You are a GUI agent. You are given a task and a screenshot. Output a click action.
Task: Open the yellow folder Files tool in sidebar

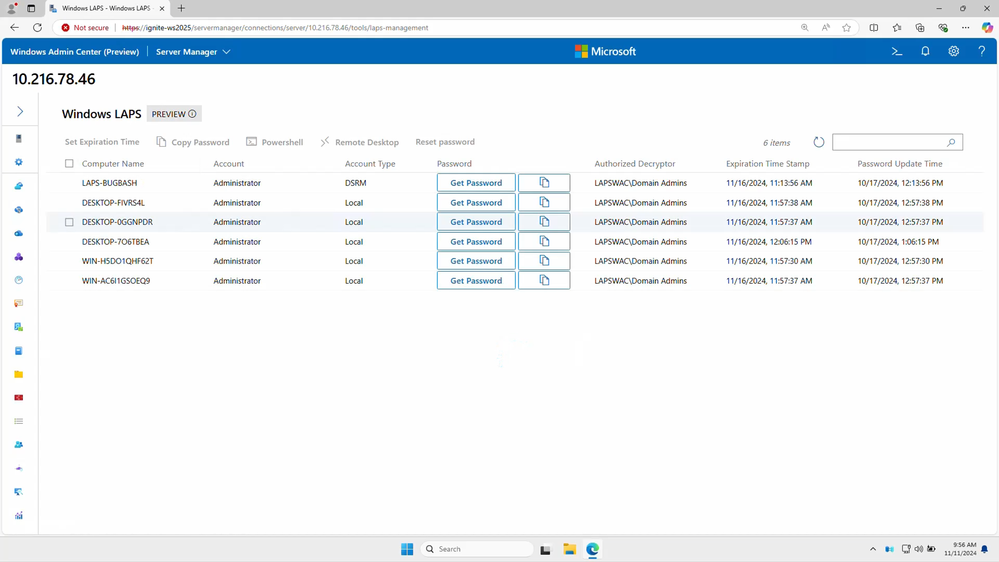coord(18,374)
